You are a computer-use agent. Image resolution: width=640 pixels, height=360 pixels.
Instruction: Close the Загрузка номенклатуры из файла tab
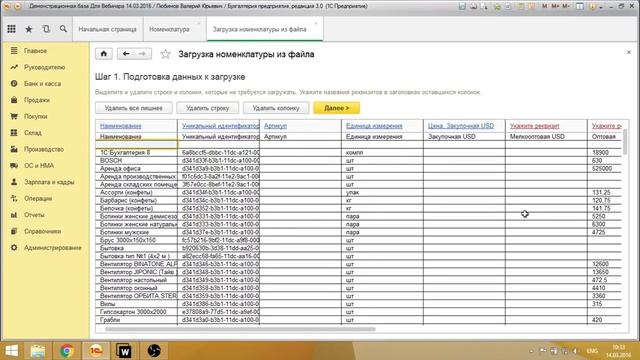pos(316,23)
